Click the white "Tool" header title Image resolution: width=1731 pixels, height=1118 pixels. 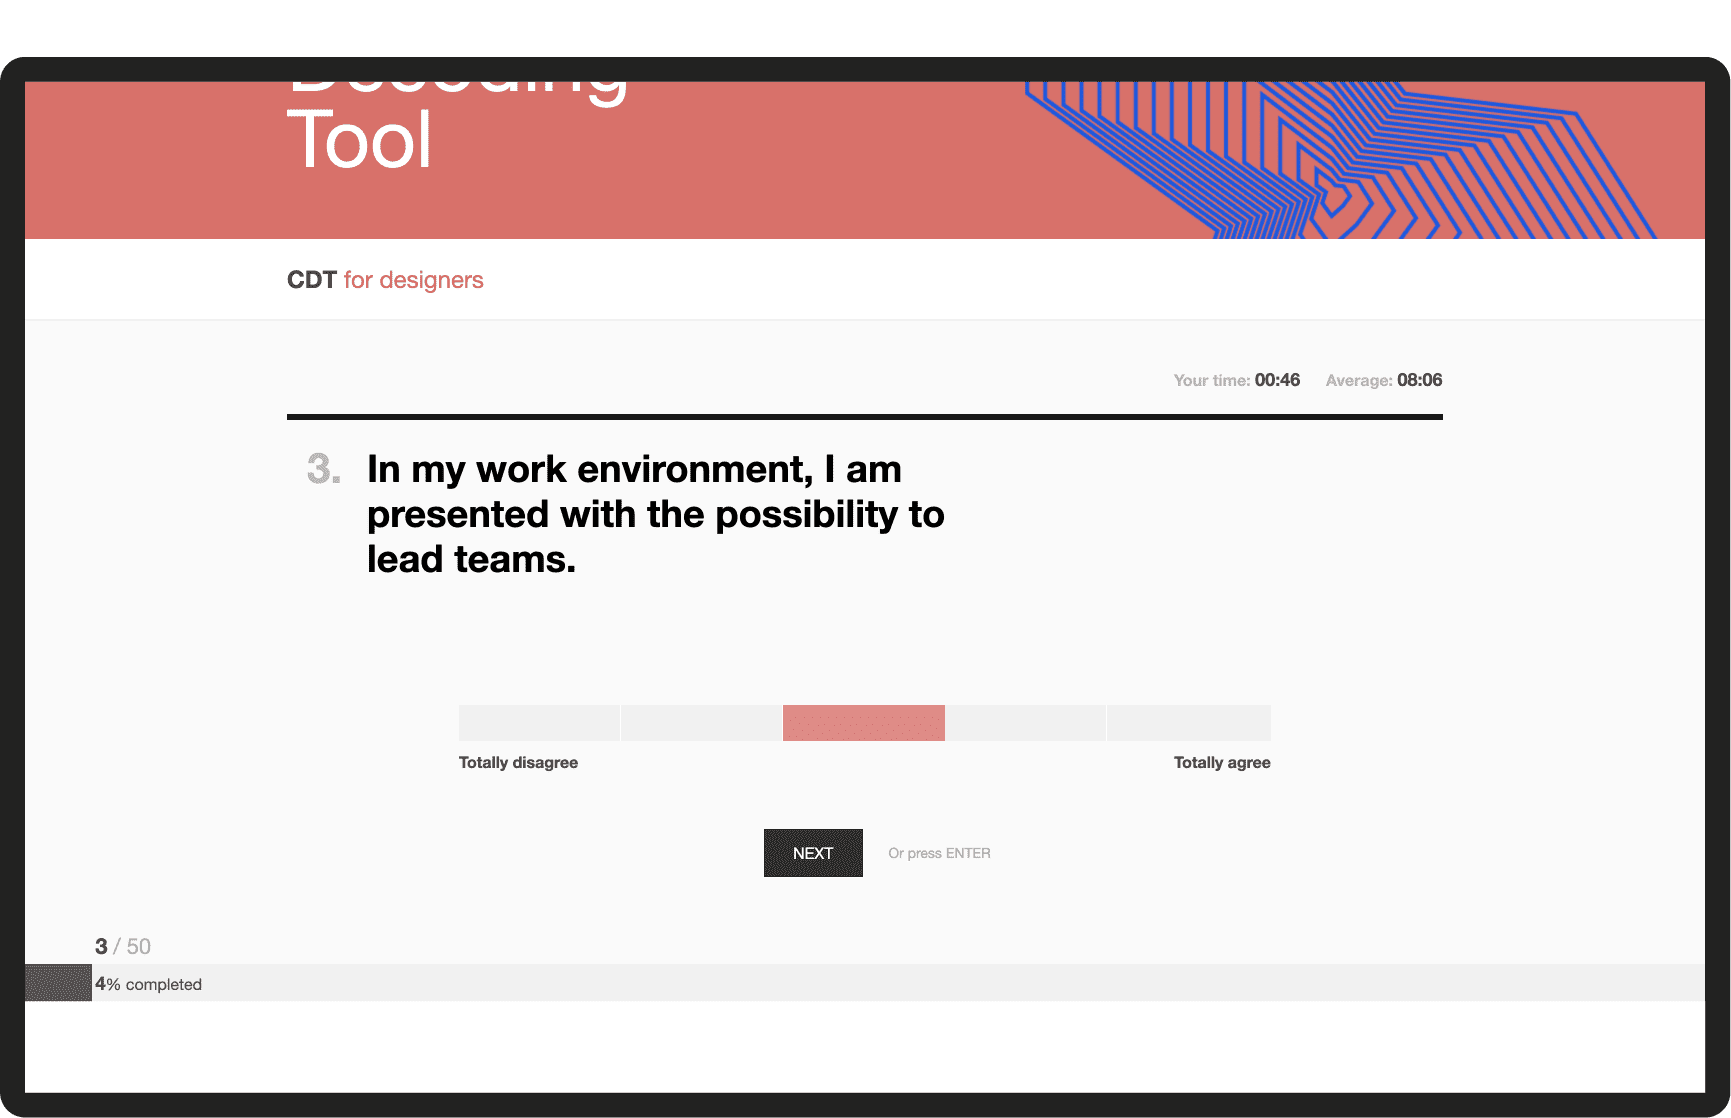point(359,141)
